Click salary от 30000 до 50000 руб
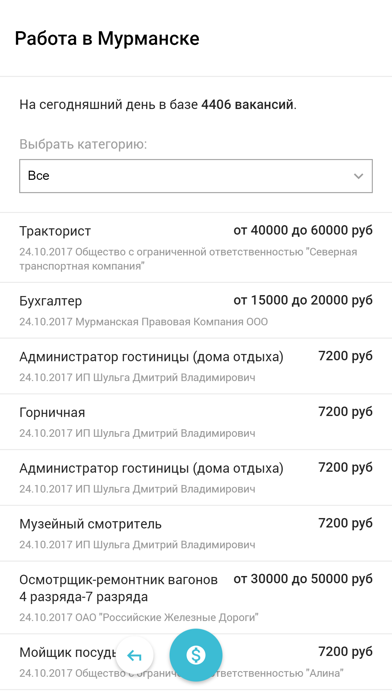 [303, 579]
